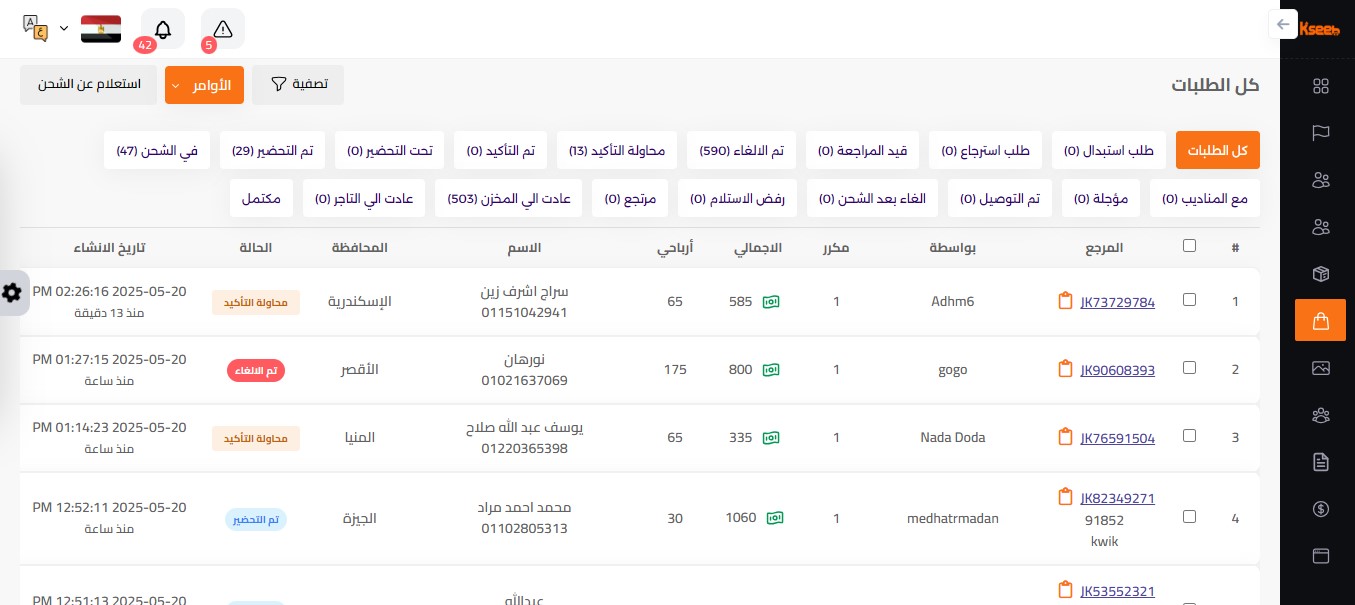Click the تم الالغاء red status badge
The width and height of the screenshot is (1355, 605).
pyautogui.click(x=256, y=371)
